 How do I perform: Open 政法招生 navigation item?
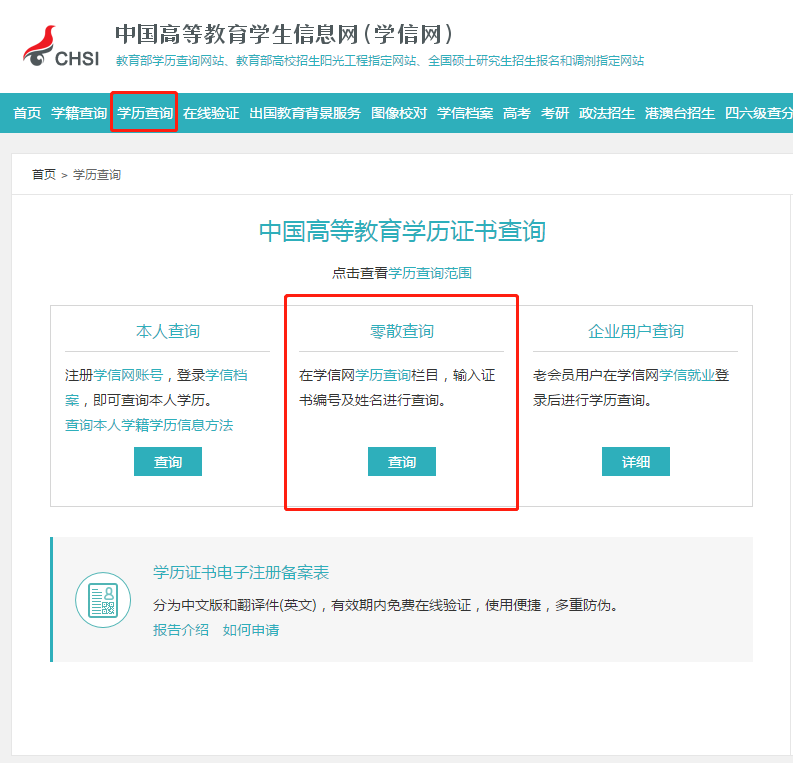(607, 113)
